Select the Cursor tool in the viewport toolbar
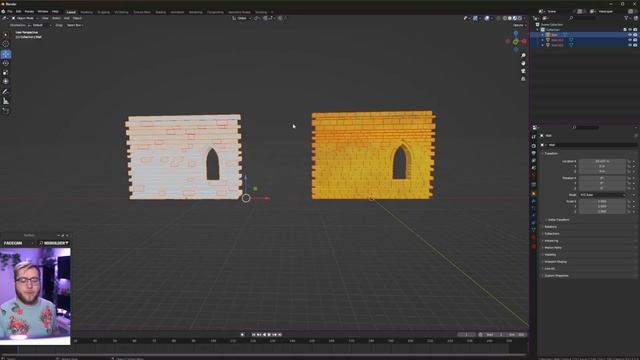The height and width of the screenshot is (360, 640). pyautogui.click(x=6, y=44)
